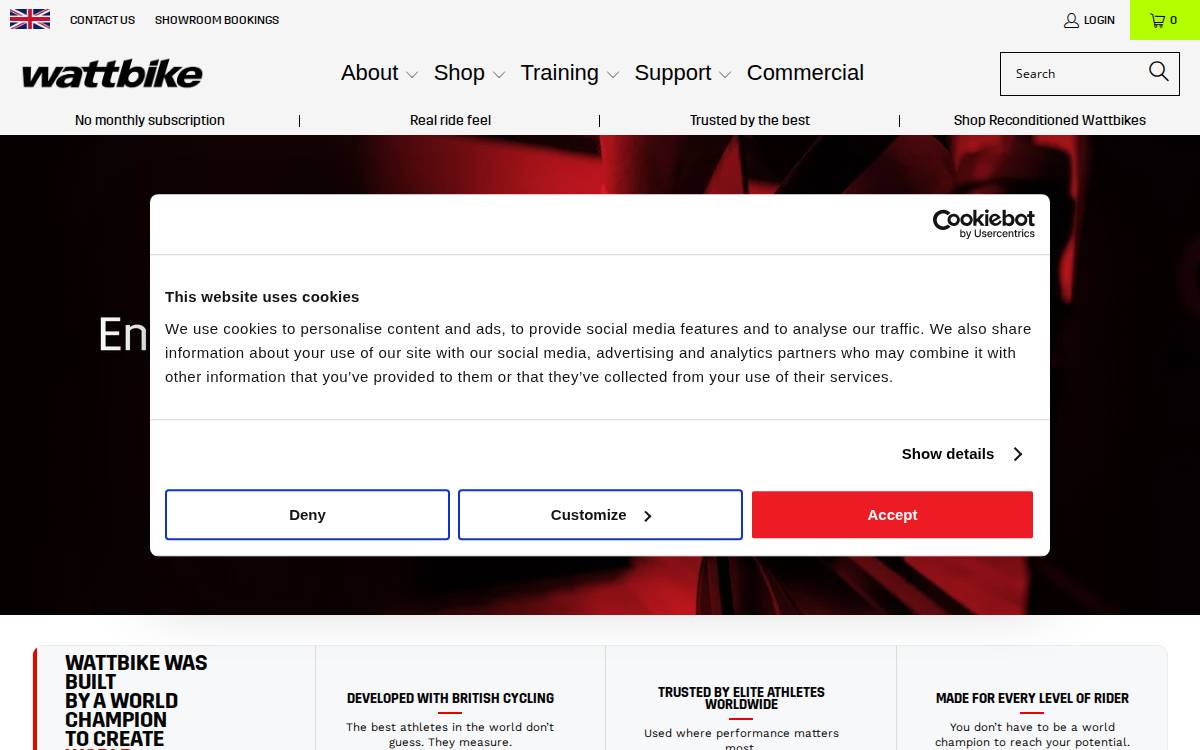
Task: Click 'This website uses cookies' heading
Action: [262, 297]
